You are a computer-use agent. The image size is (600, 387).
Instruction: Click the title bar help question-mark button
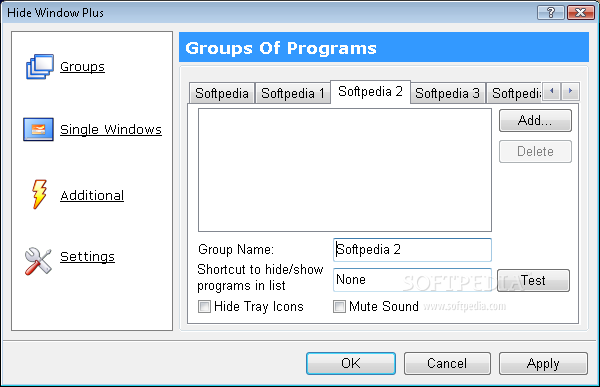coord(551,13)
